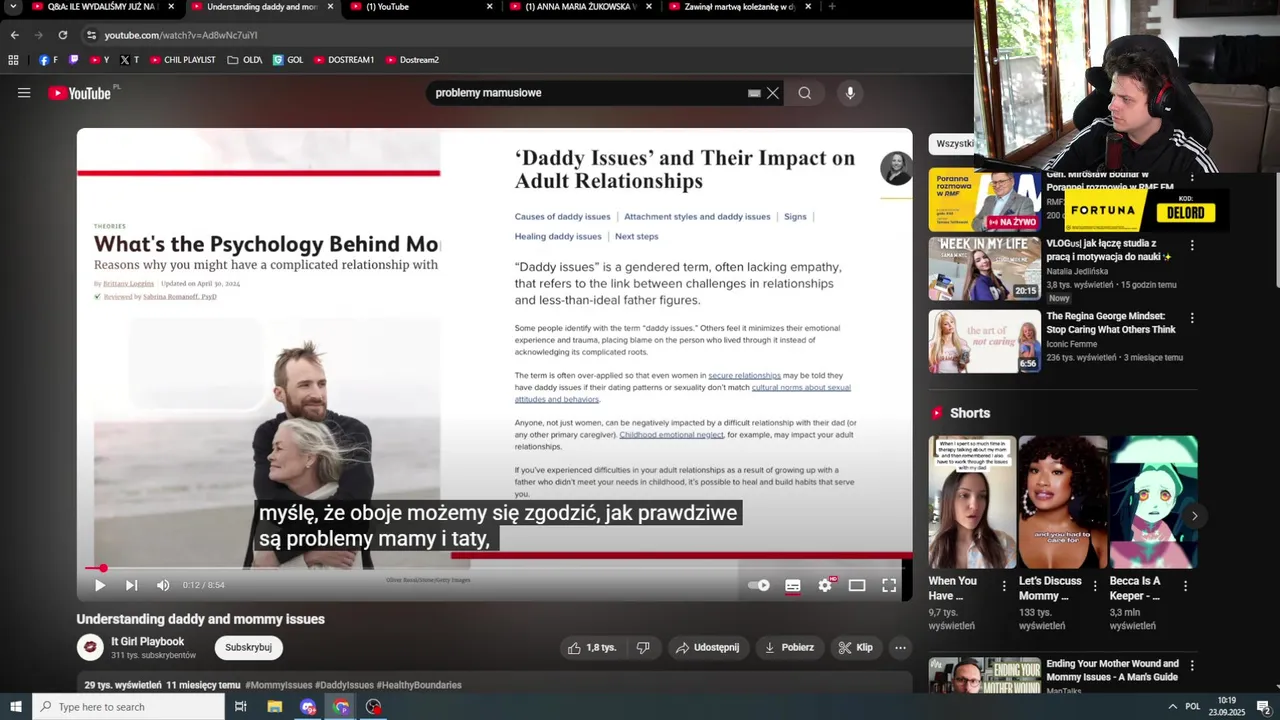The height and width of the screenshot is (720, 1280).
Task: Open the OLD\ bookmarks folder
Action: pyautogui.click(x=245, y=60)
